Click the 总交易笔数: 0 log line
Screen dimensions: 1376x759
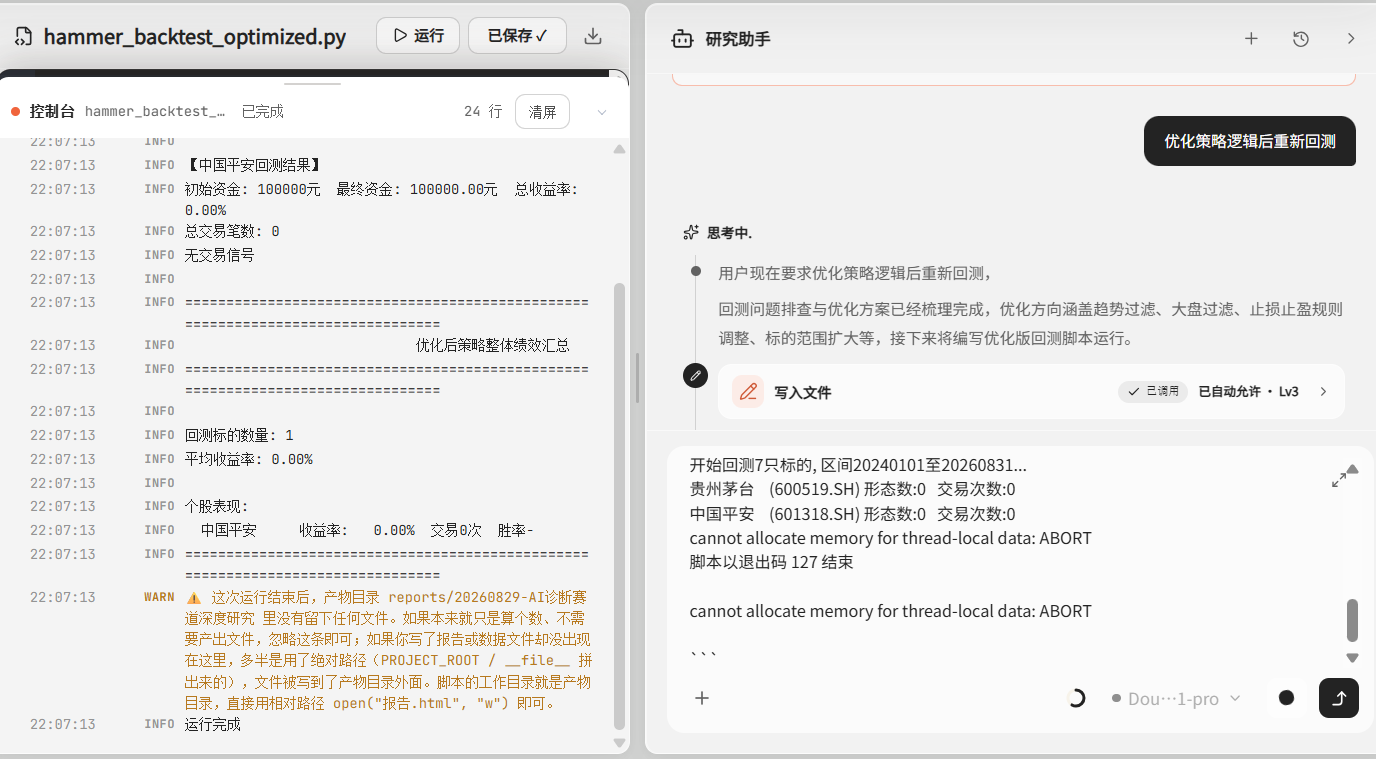pos(232,231)
